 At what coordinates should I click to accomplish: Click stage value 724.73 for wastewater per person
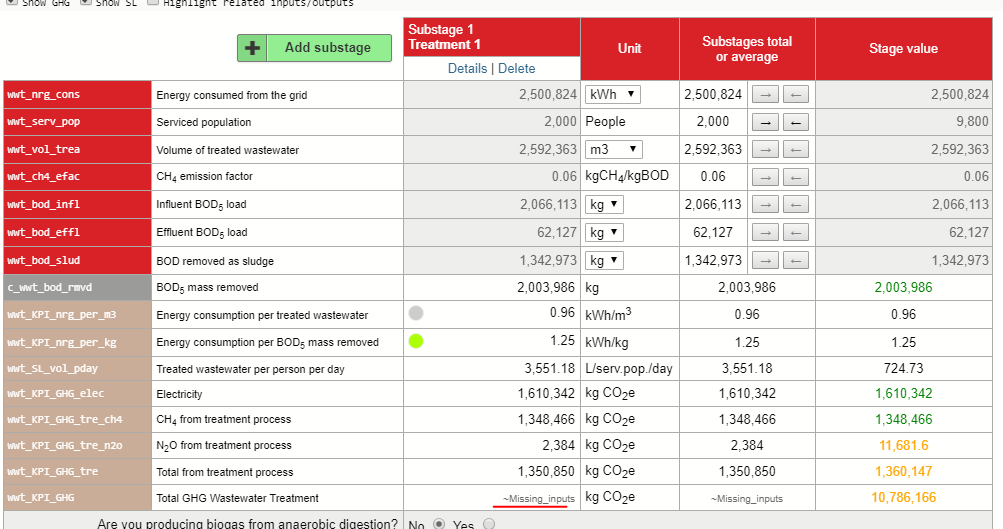point(903,368)
